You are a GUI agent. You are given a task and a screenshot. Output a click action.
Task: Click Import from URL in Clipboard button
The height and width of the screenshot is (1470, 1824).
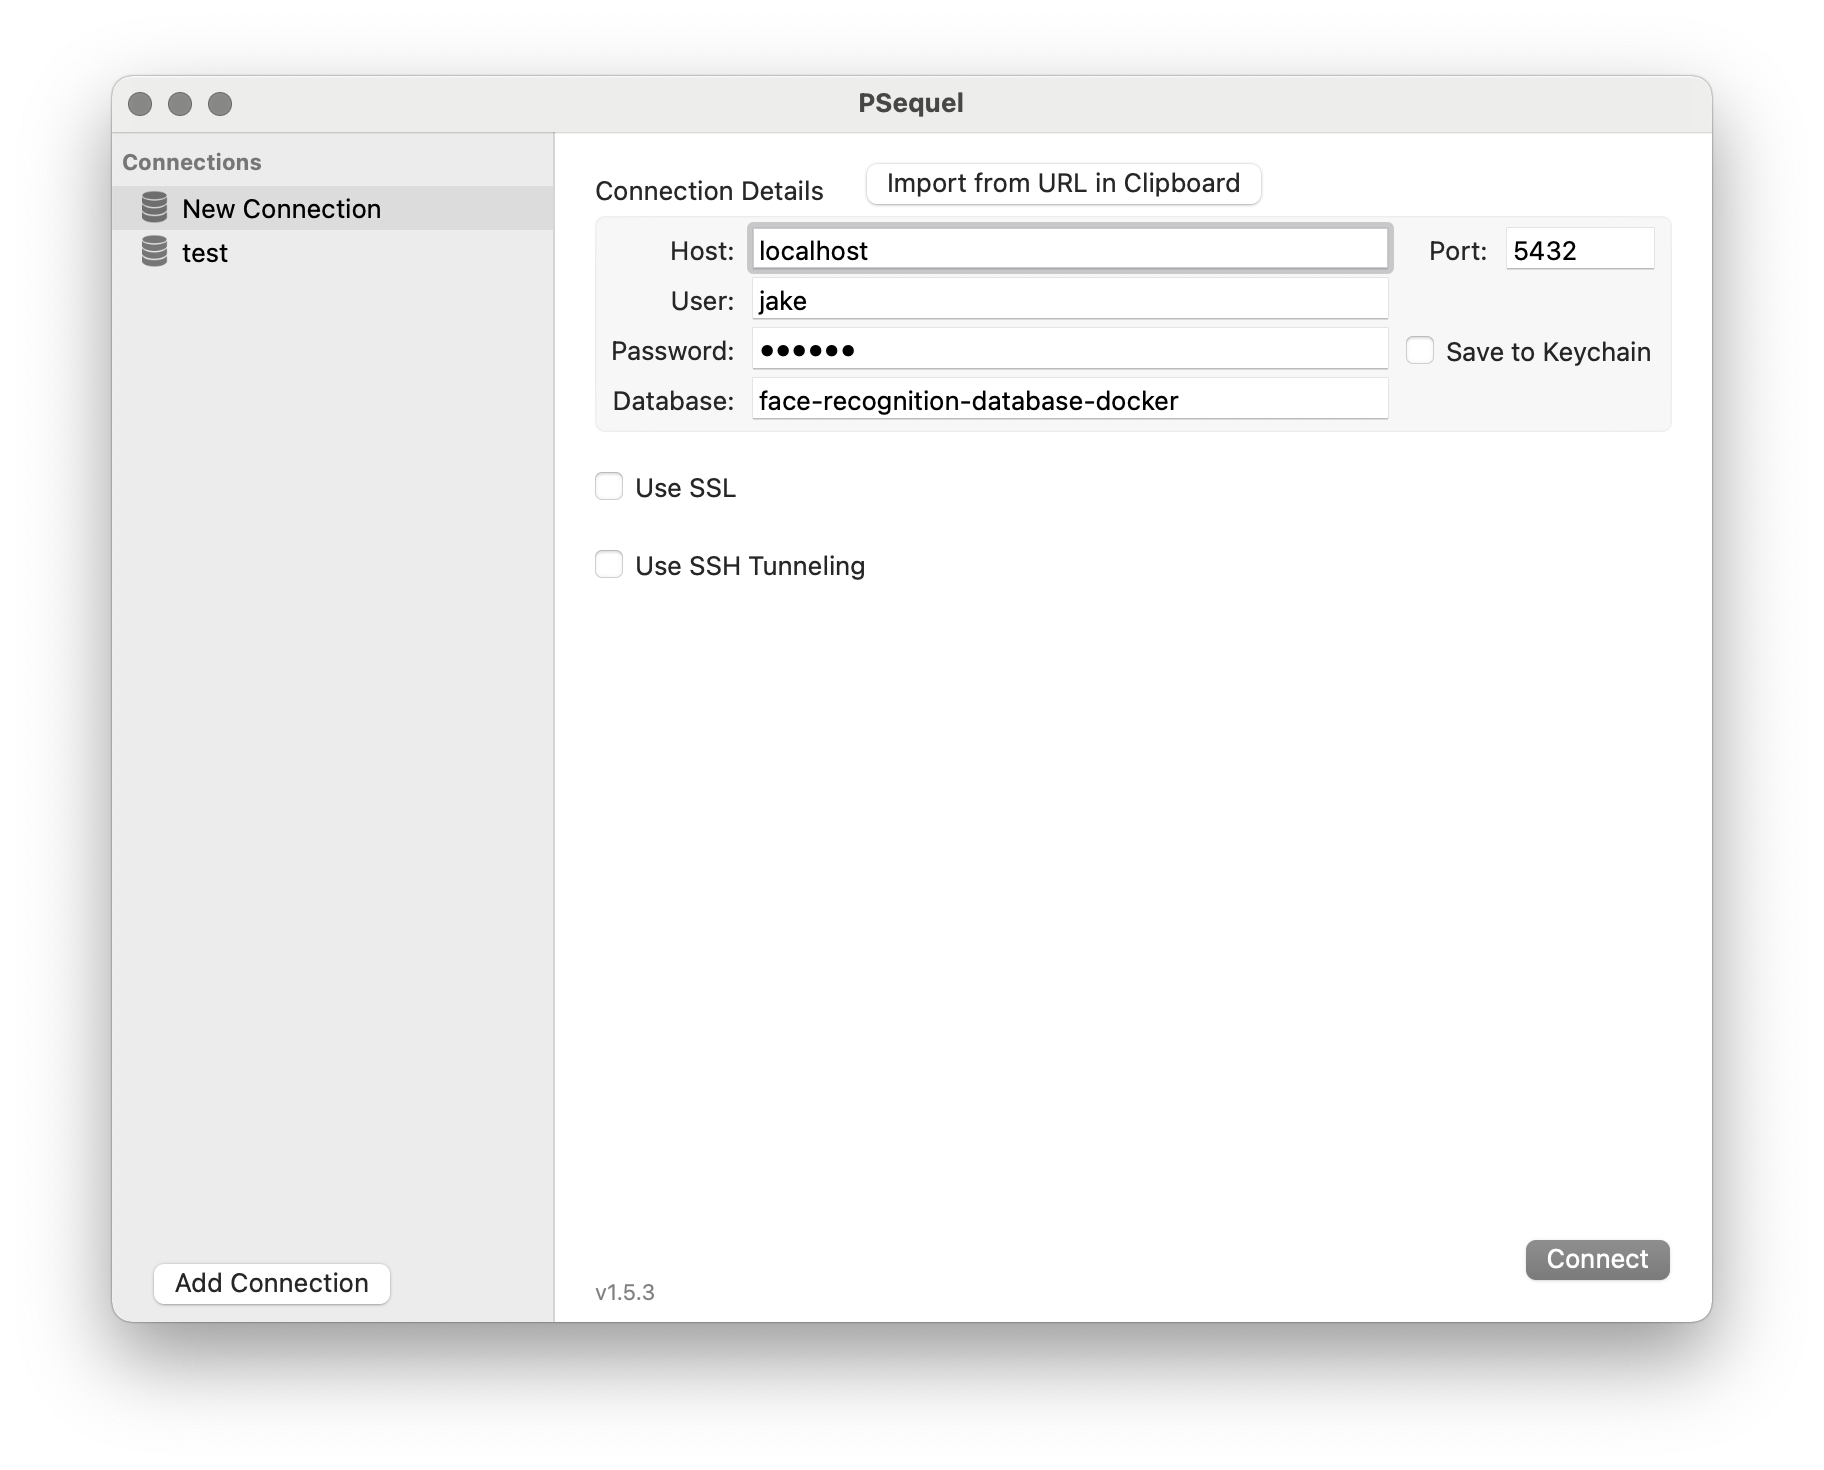pos(1063,183)
